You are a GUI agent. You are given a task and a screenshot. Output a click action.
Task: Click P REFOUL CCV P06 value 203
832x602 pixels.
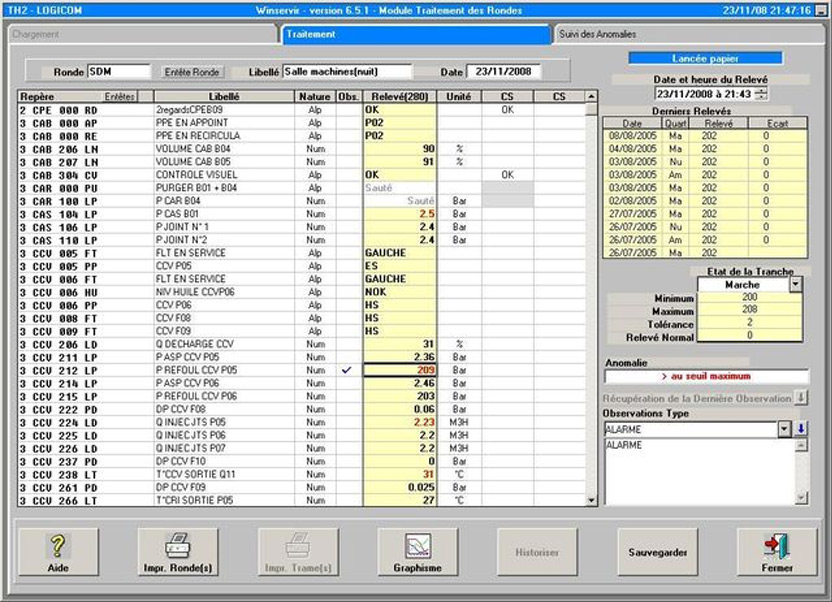pyautogui.click(x=400, y=396)
